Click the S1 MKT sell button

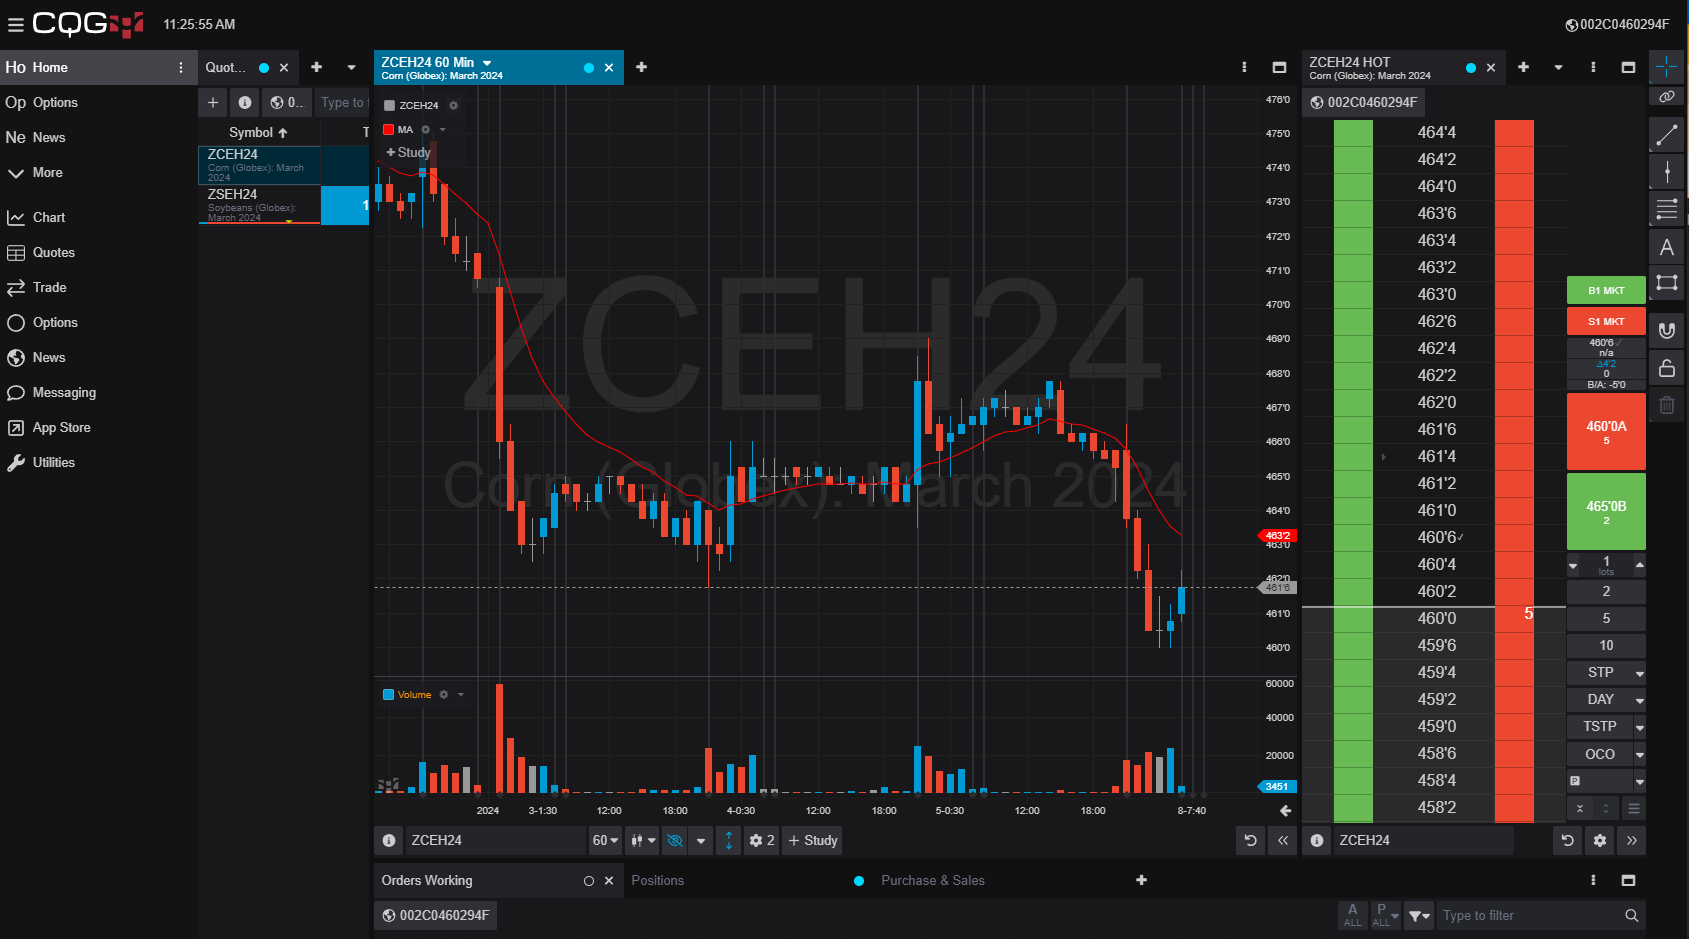coord(1605,322)
